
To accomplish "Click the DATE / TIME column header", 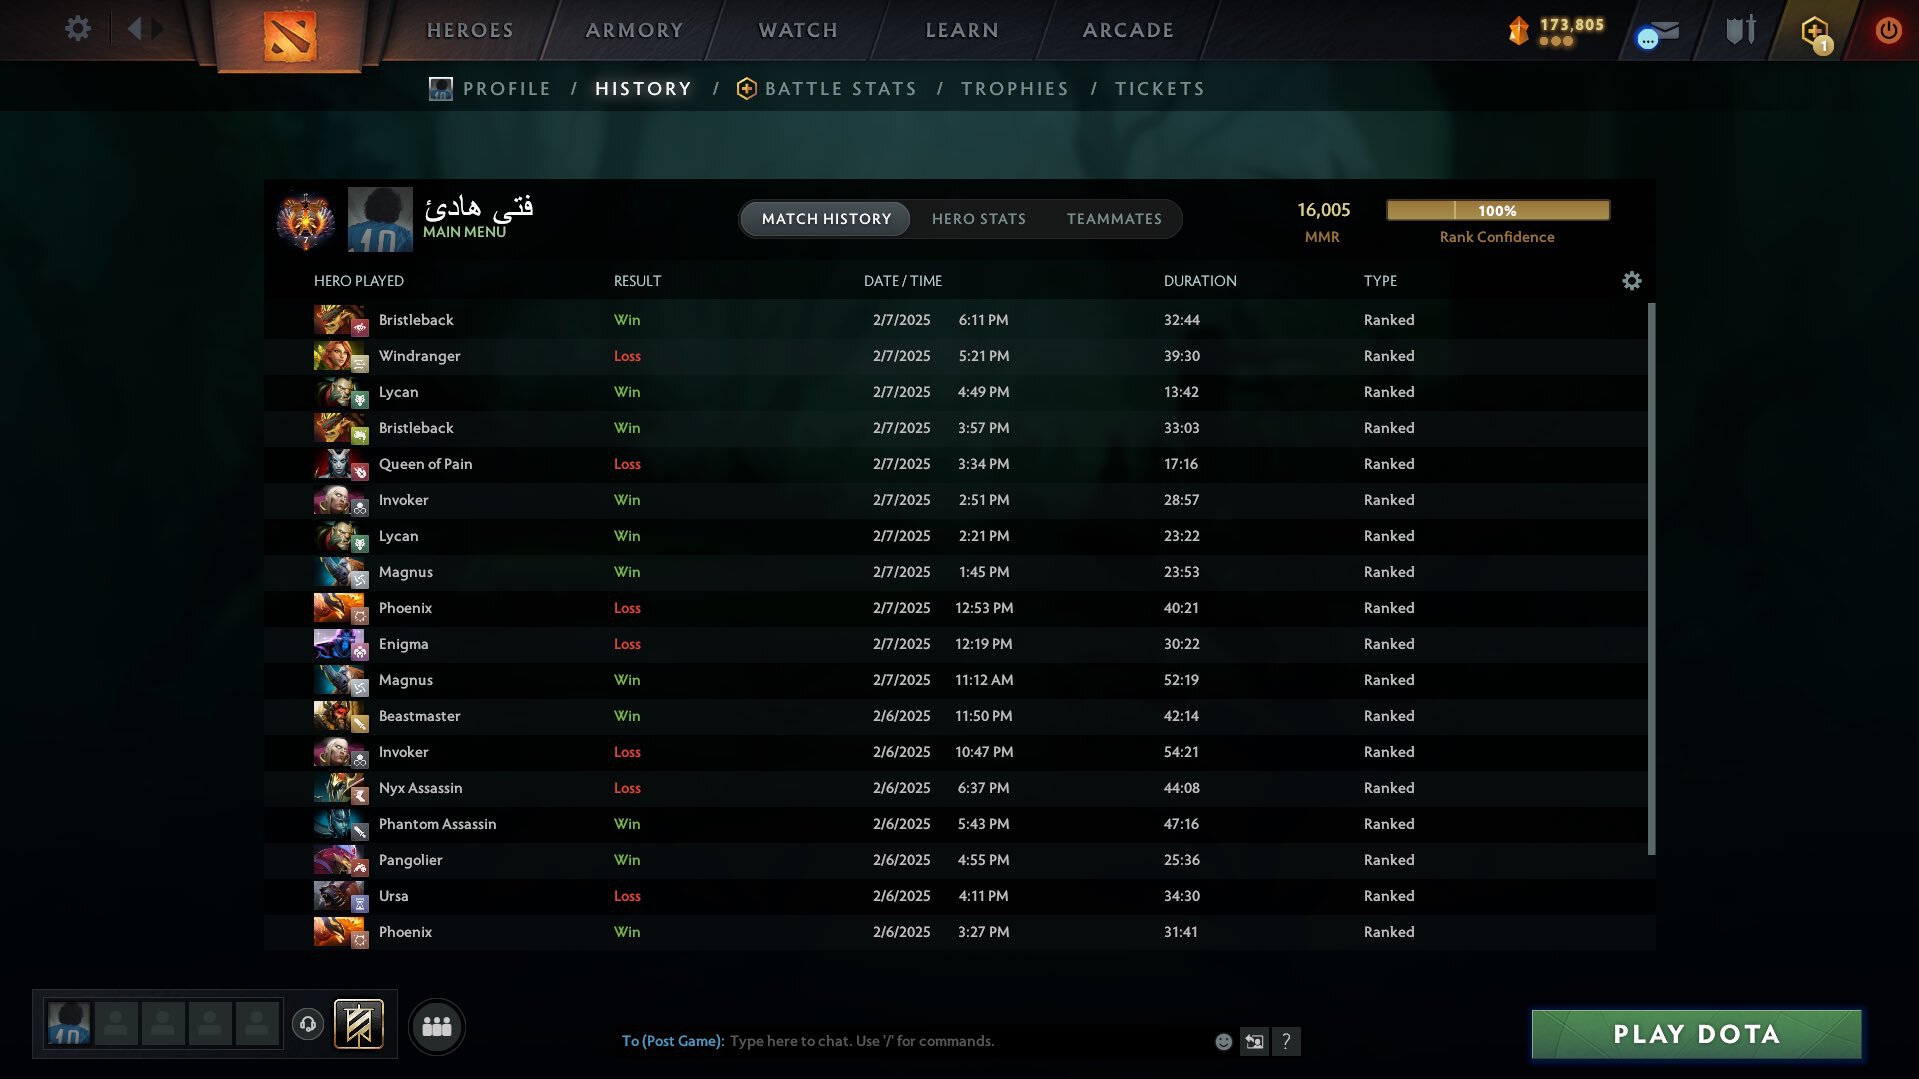I will [x=903, y=281].
